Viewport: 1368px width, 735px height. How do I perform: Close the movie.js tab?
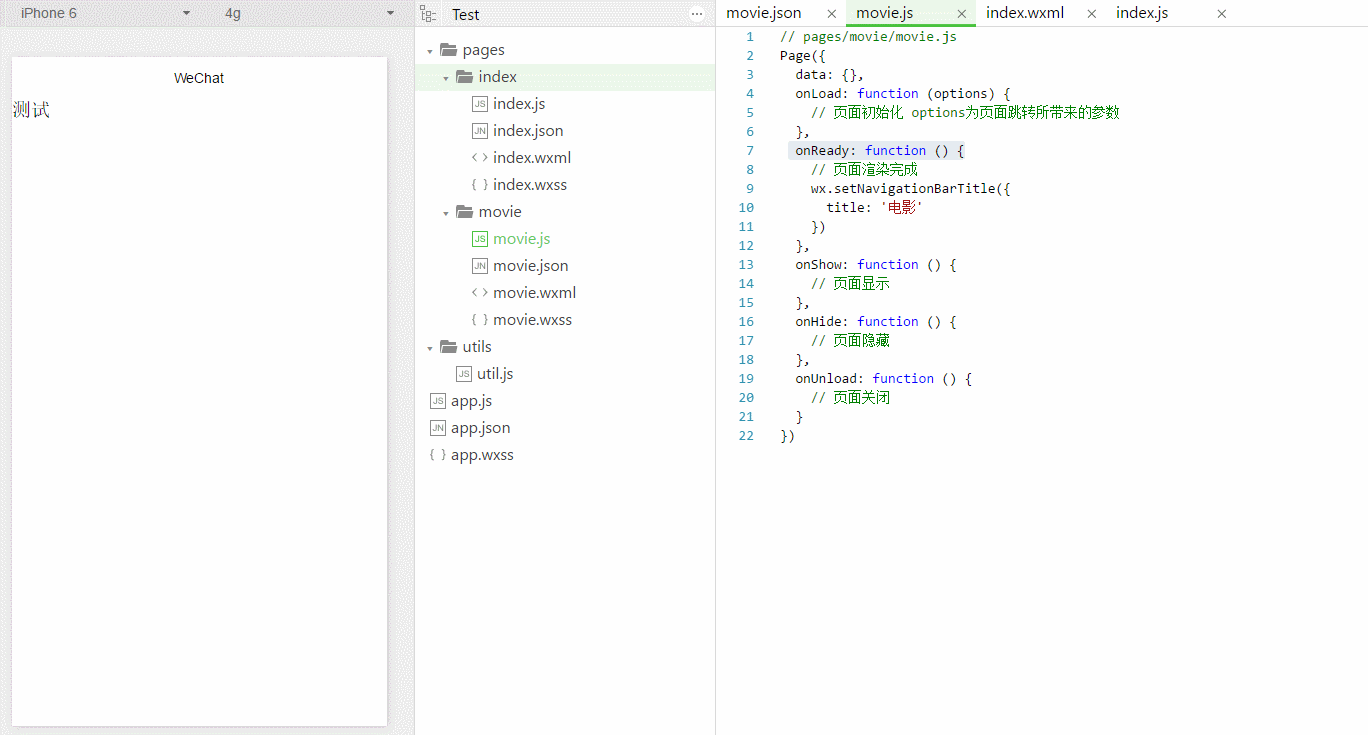click(x=962, y=14)
